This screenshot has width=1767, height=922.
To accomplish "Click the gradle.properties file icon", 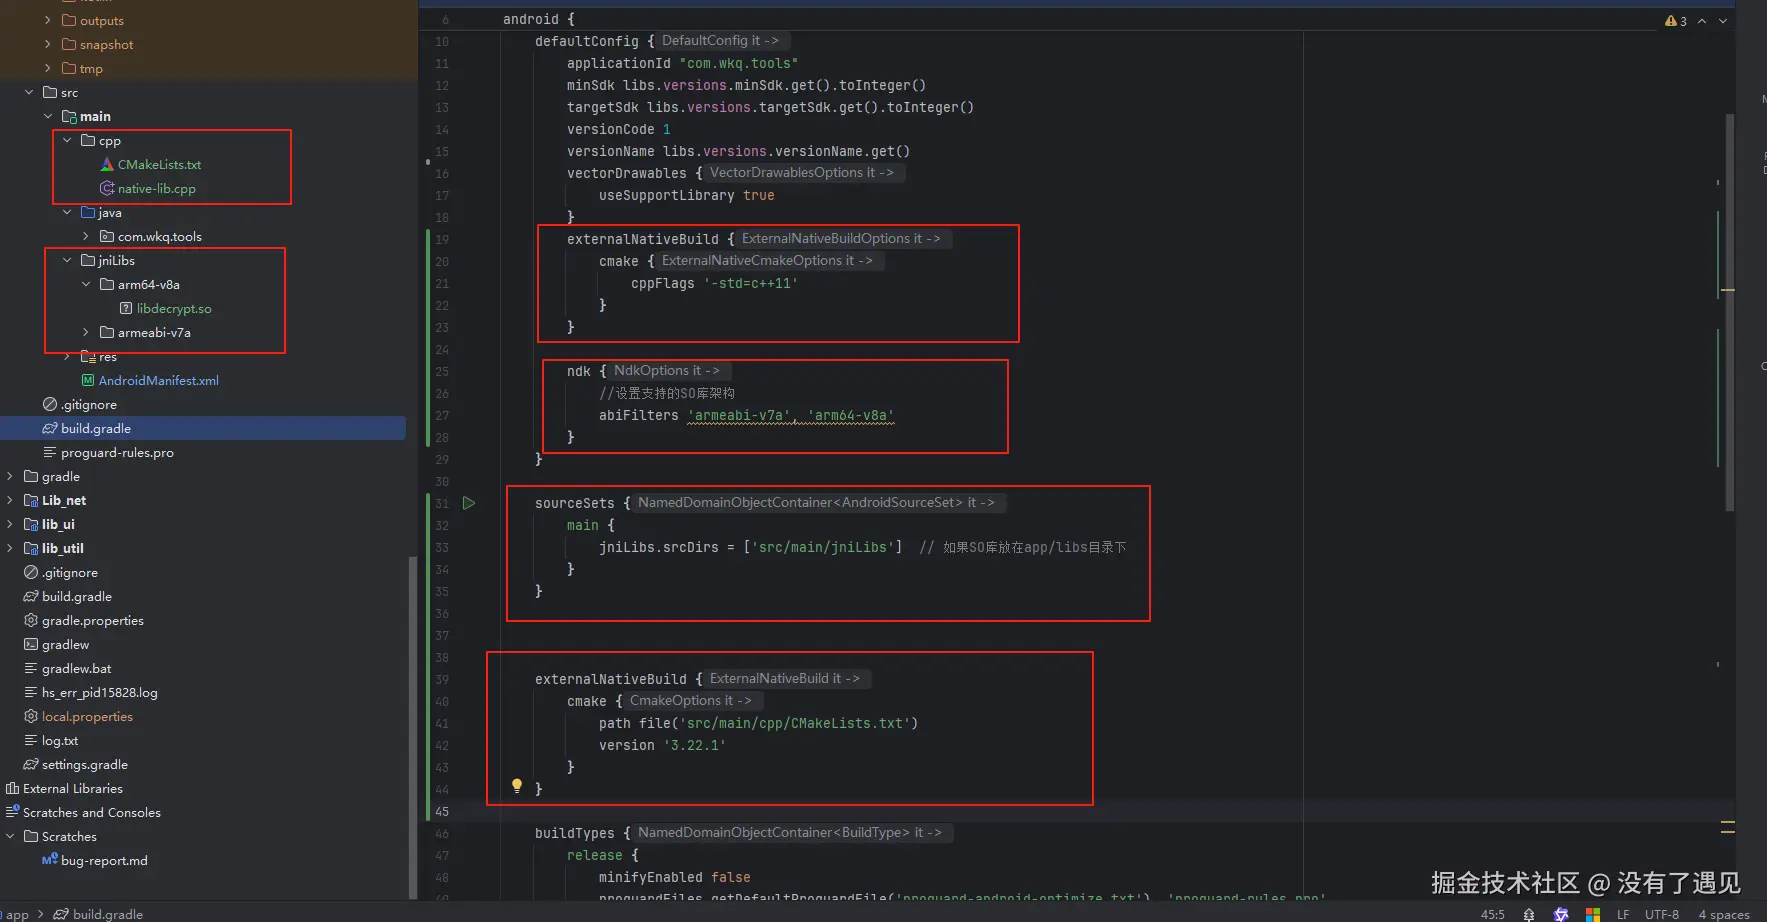I will (31, 621).
